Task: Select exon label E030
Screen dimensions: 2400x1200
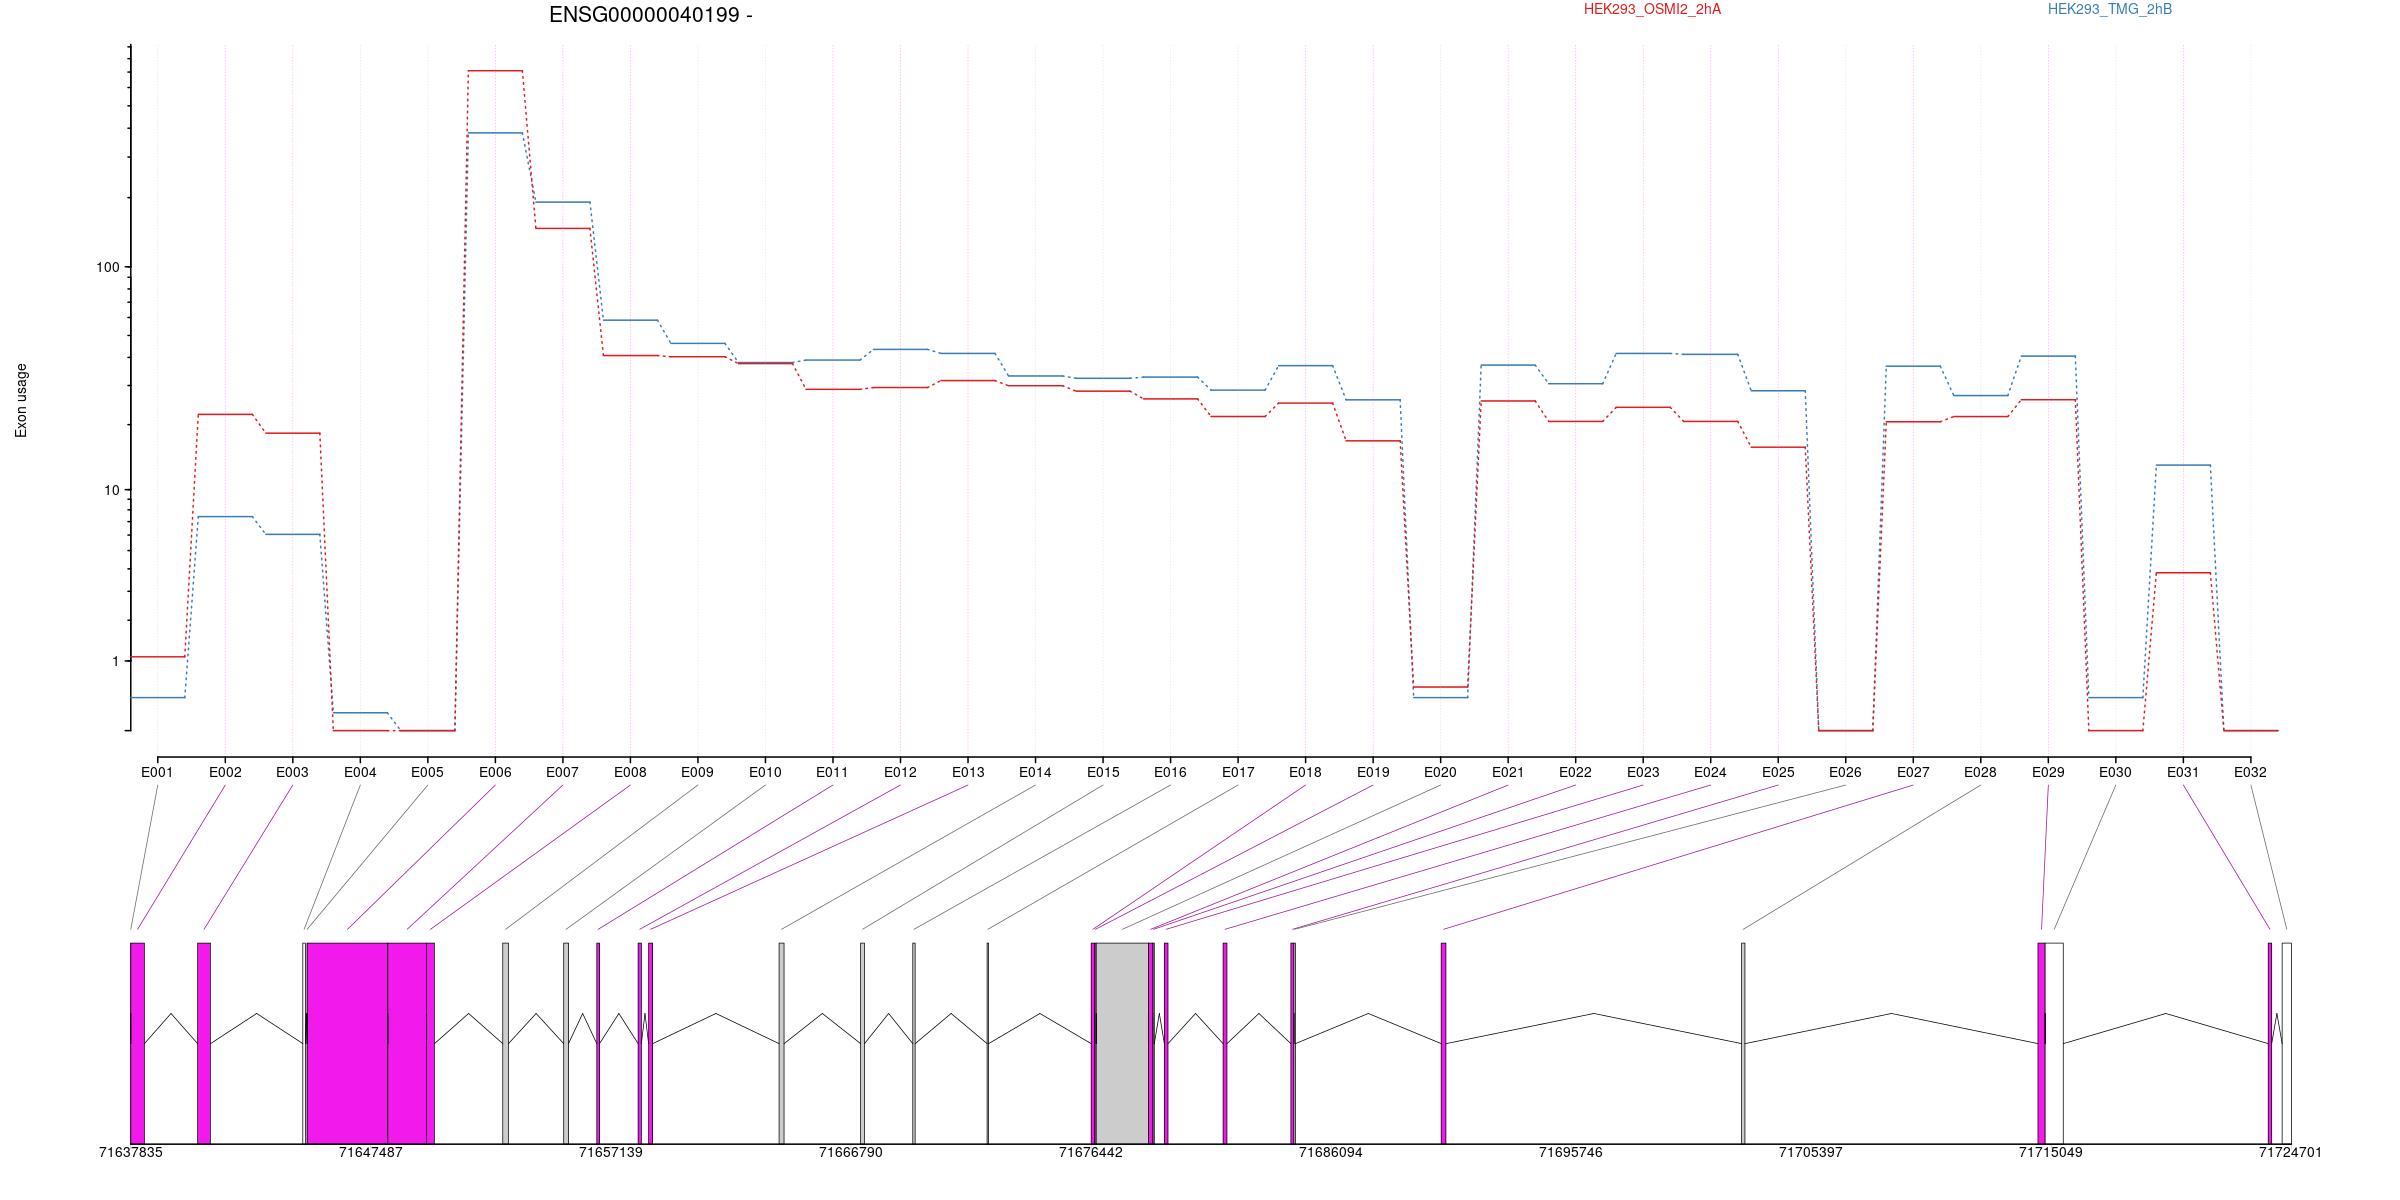Action: click(2115, 772)
